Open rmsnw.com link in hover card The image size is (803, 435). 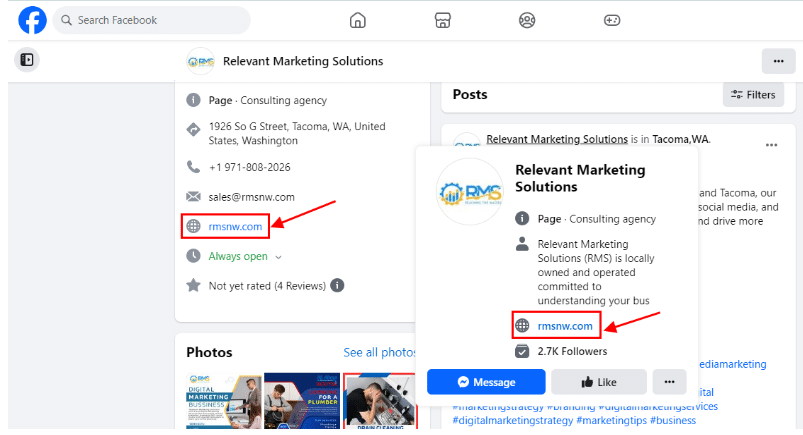point(565,326)
